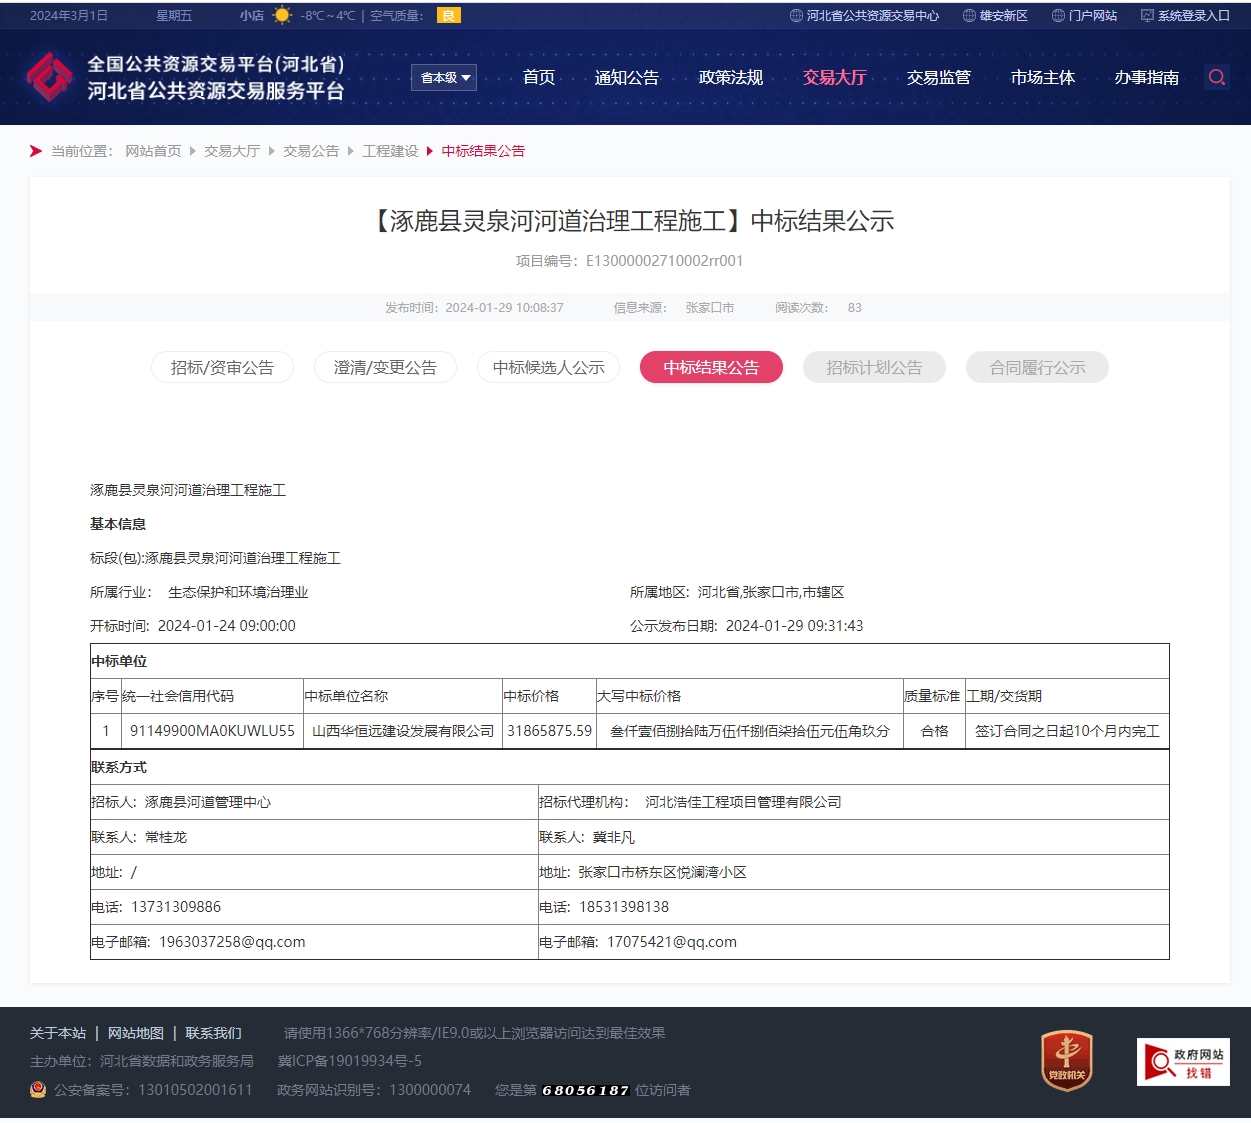1251x1123 pixels.
Task: Select the 中标结果公告 tab
Action: pos(711,367)
